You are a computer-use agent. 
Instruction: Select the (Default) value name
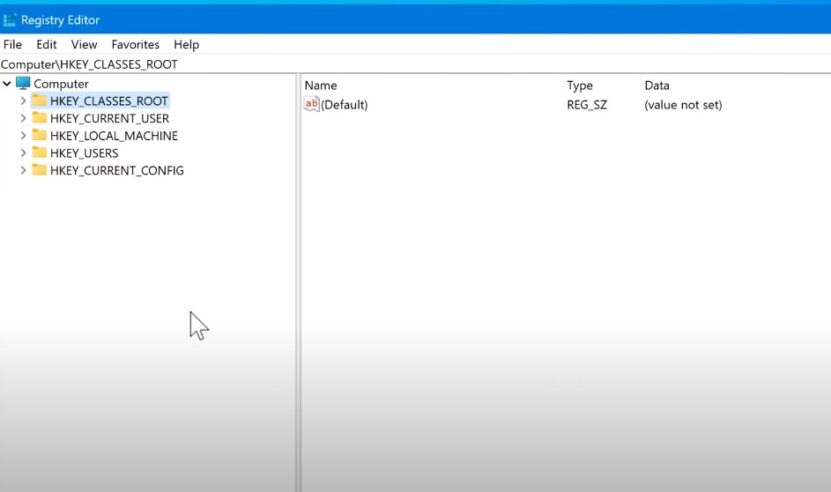pyautogui.click(x=344, y=105)
